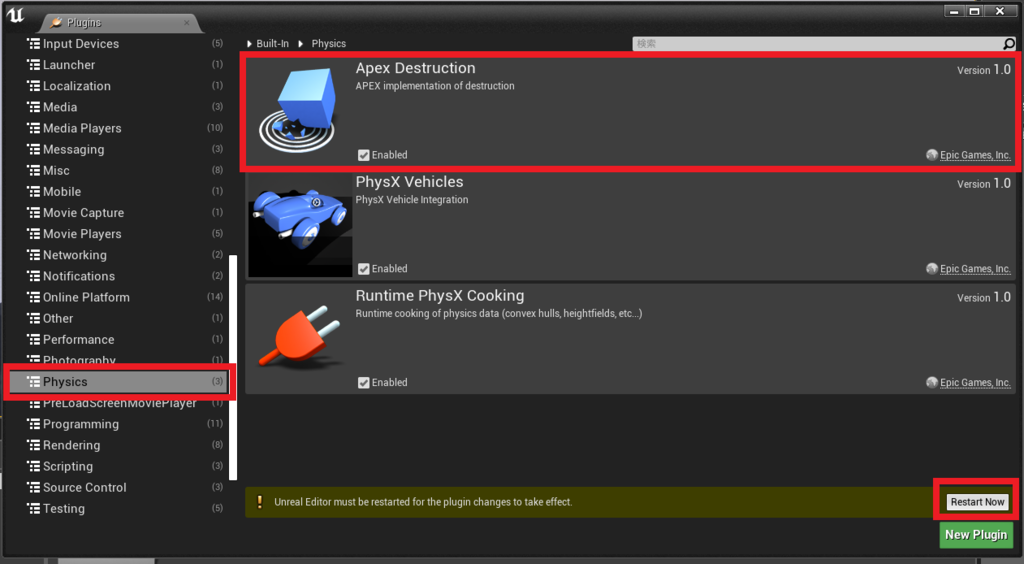This screenshot has width=1024, height=564.
Task: Click the Built-In breadcrumb label
Action: click(x=272, y=44)
